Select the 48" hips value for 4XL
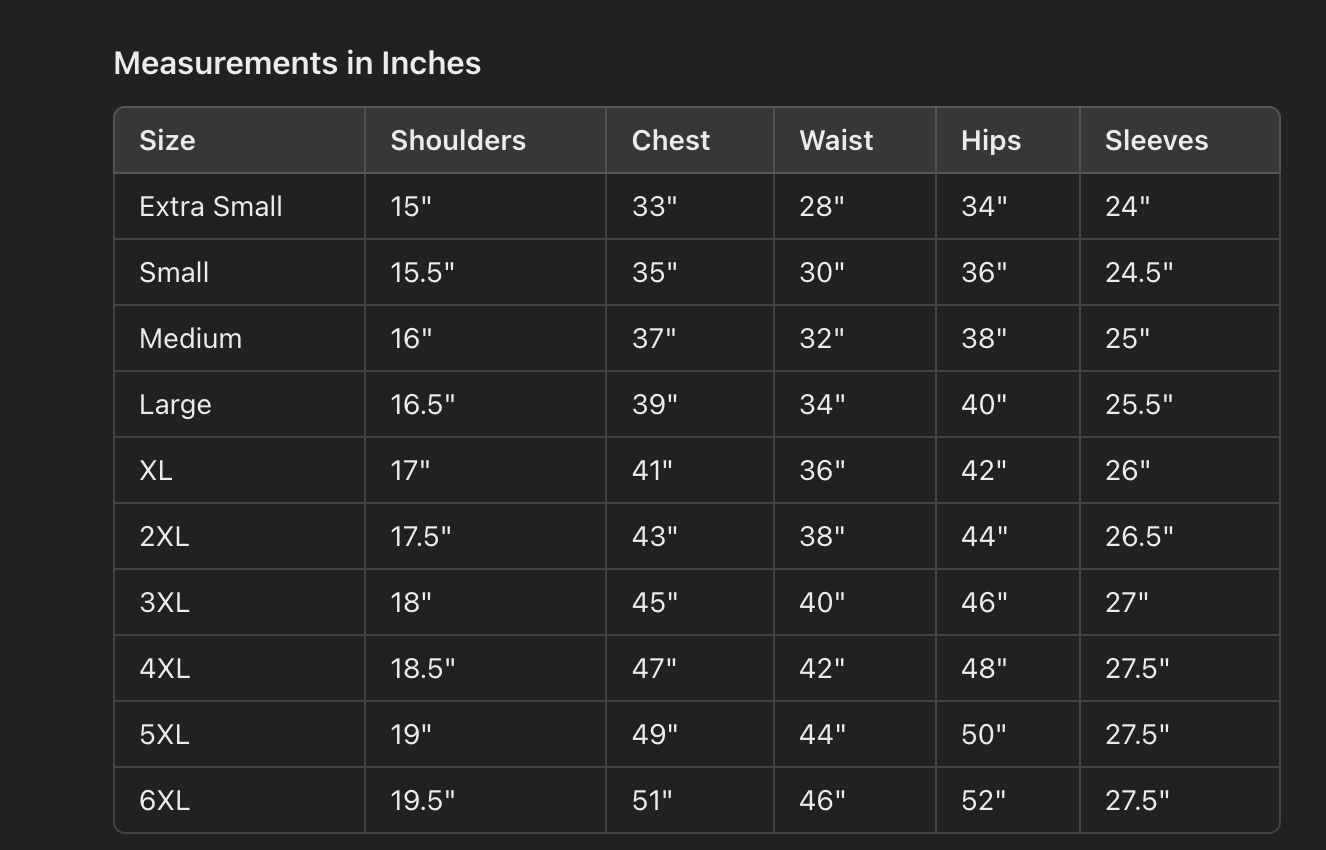Screen dimensions: 1326x850 [984, 668]
